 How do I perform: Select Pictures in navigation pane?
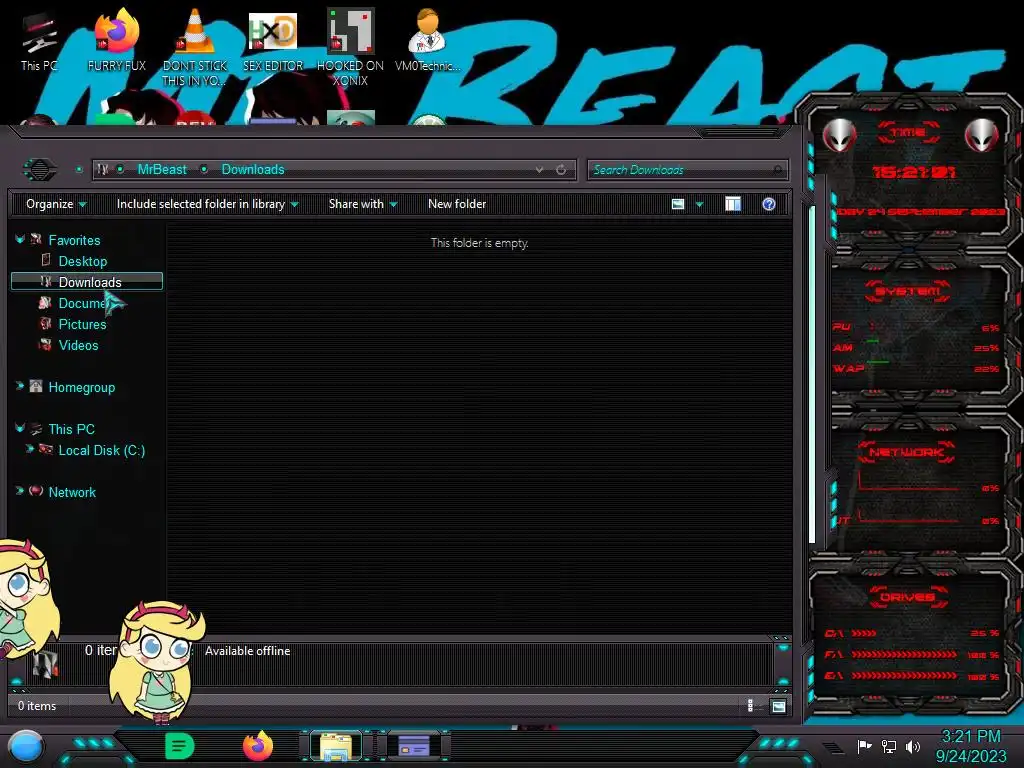[x=82, y=324]
